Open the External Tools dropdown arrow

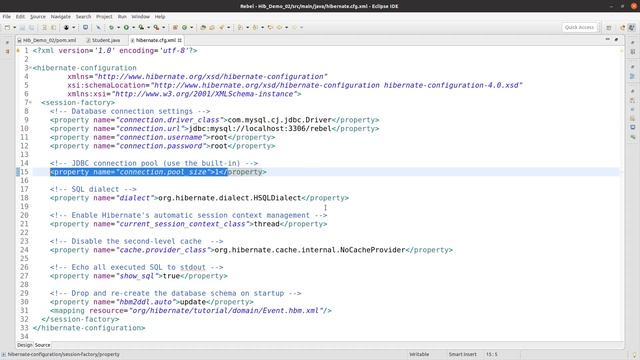(x=164, y=27)
